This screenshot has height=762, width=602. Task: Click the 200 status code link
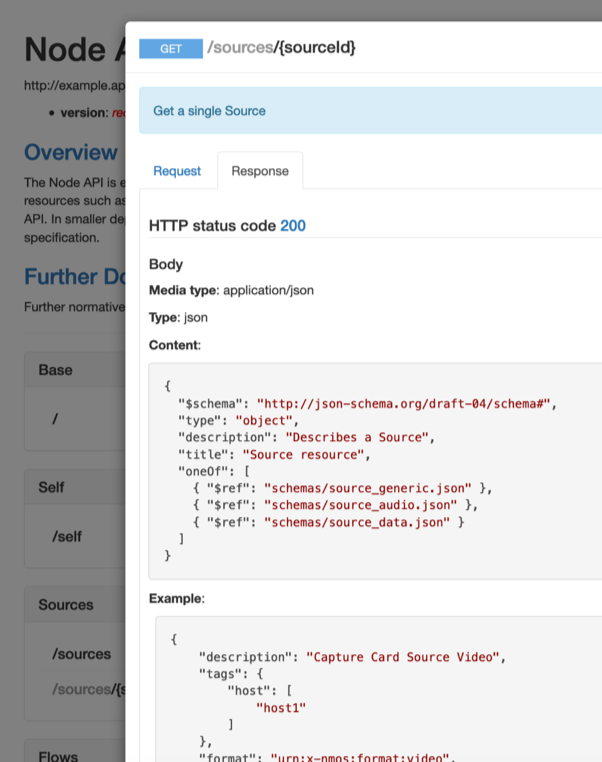tap(293, 226)
